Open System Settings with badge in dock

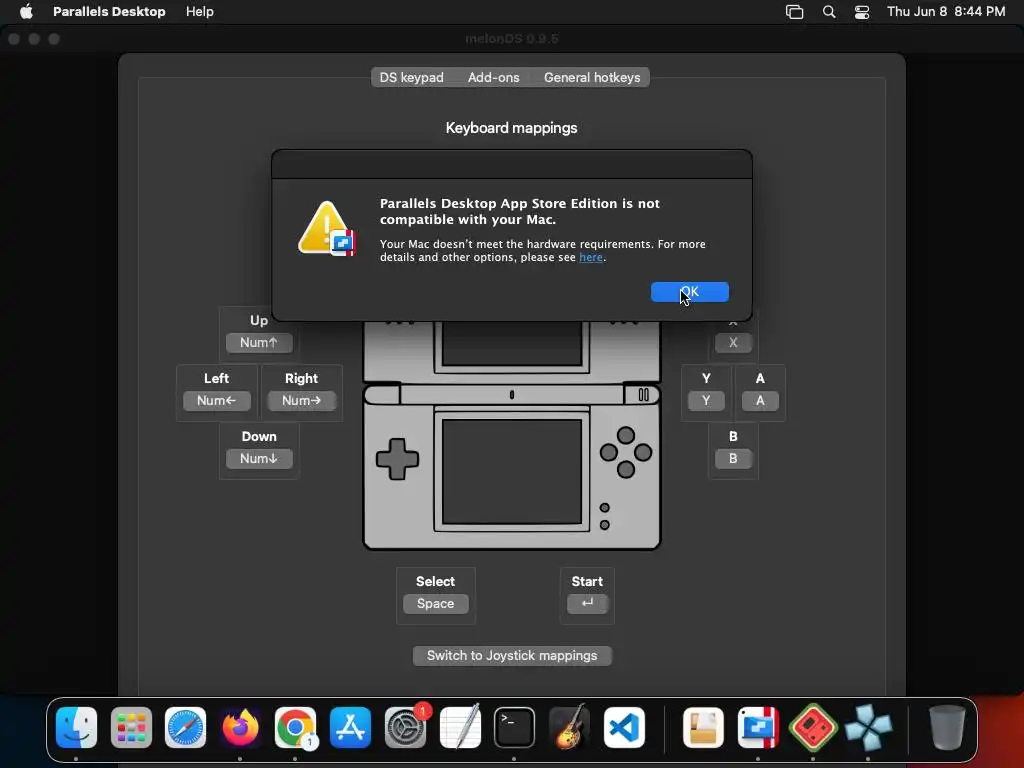(x=405, y=728)
